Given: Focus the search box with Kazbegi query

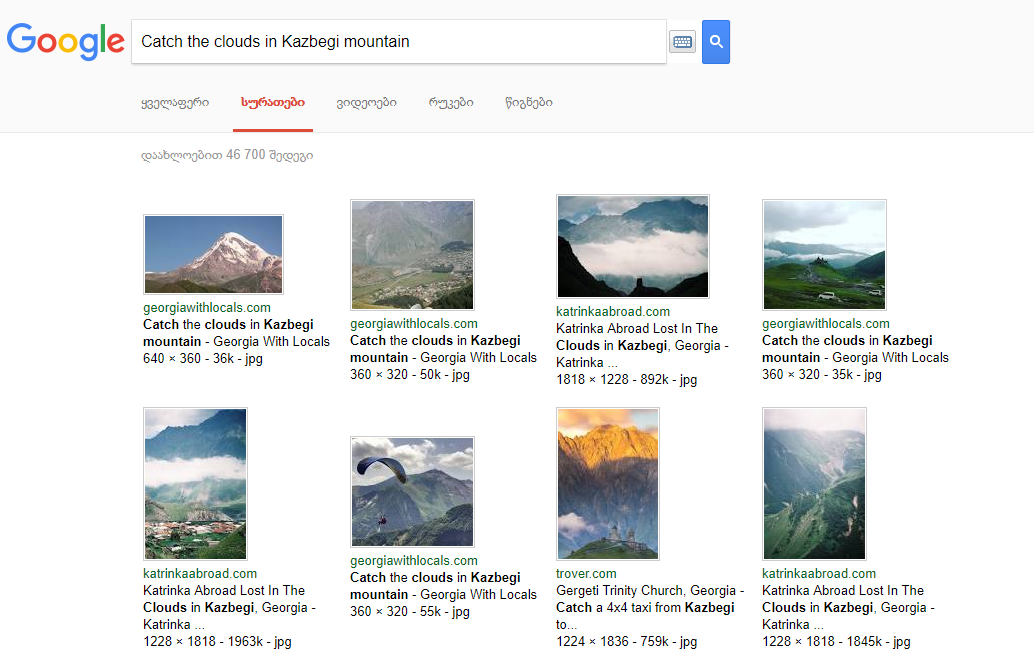Looking at the screenshot, I should (399, 42).
